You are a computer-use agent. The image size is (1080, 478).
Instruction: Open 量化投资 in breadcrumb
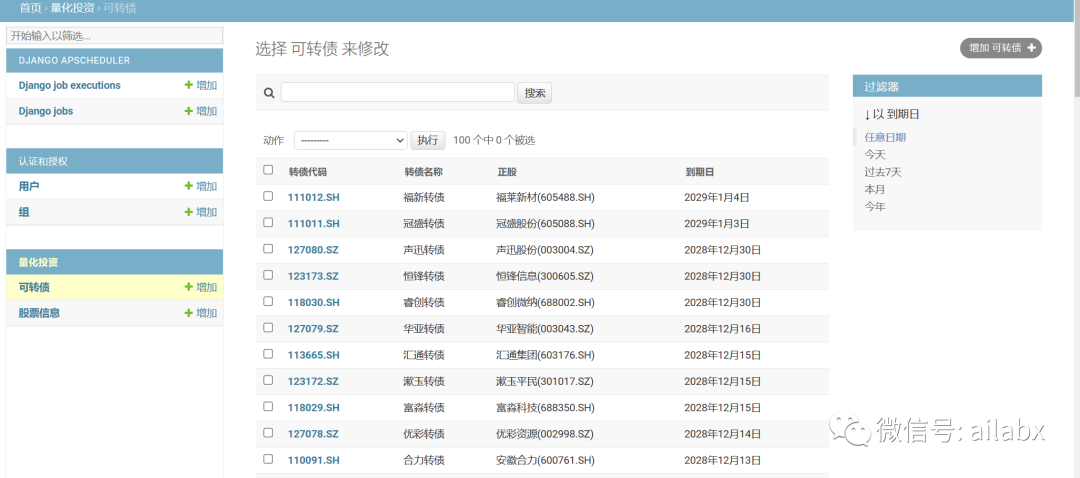click(x=72, y=8)
